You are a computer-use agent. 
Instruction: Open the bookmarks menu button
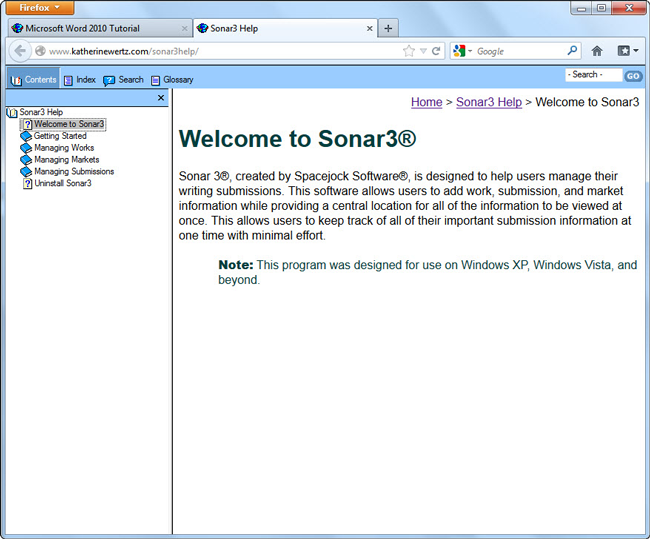[x=628, y=51]
